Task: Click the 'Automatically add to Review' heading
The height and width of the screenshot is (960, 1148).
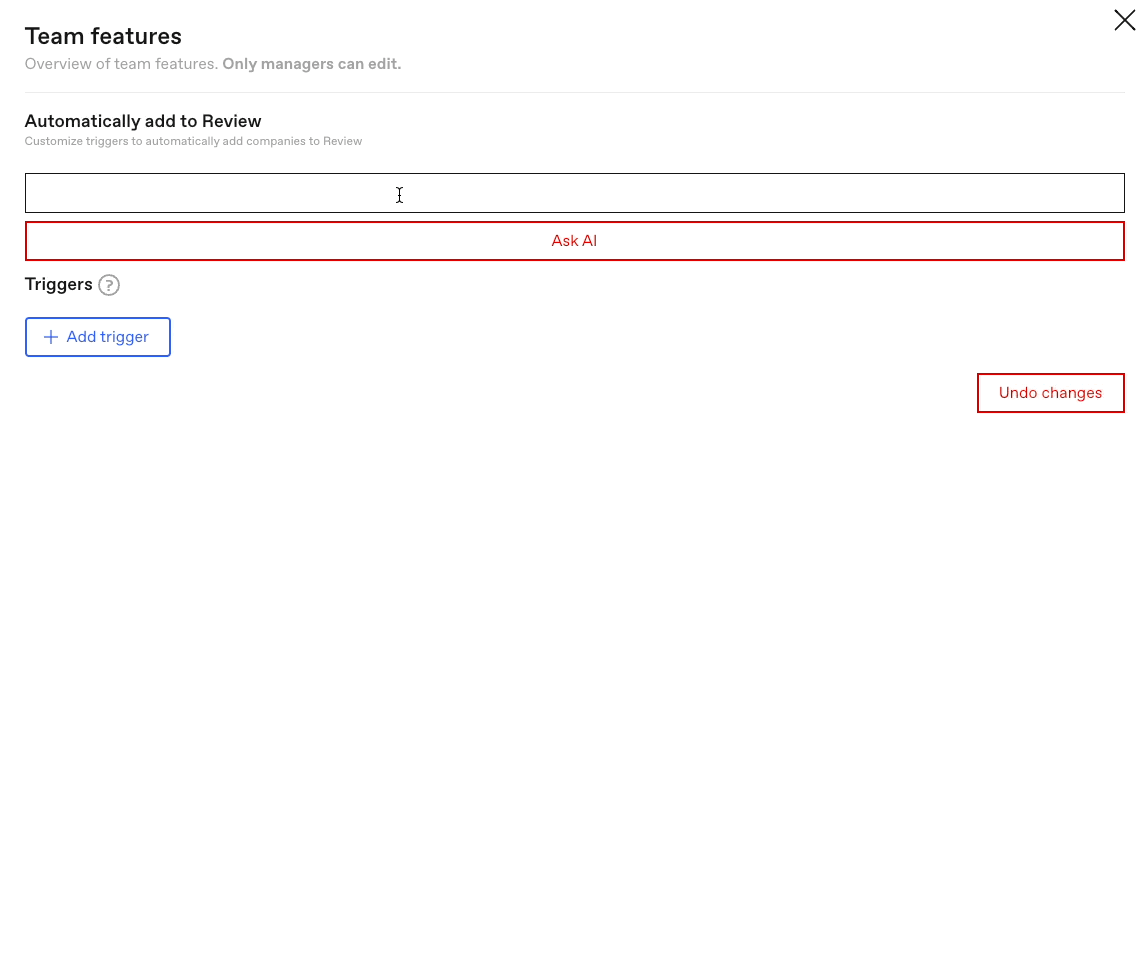Action: click(x=143, y=121)
